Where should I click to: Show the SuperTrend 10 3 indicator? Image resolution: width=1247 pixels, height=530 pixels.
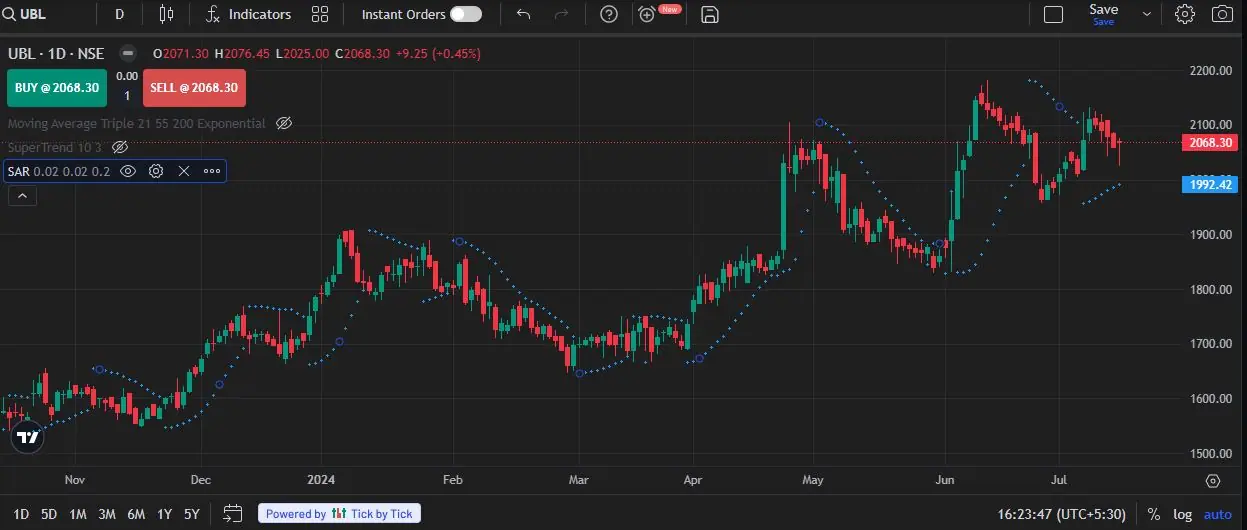point(120,147)
